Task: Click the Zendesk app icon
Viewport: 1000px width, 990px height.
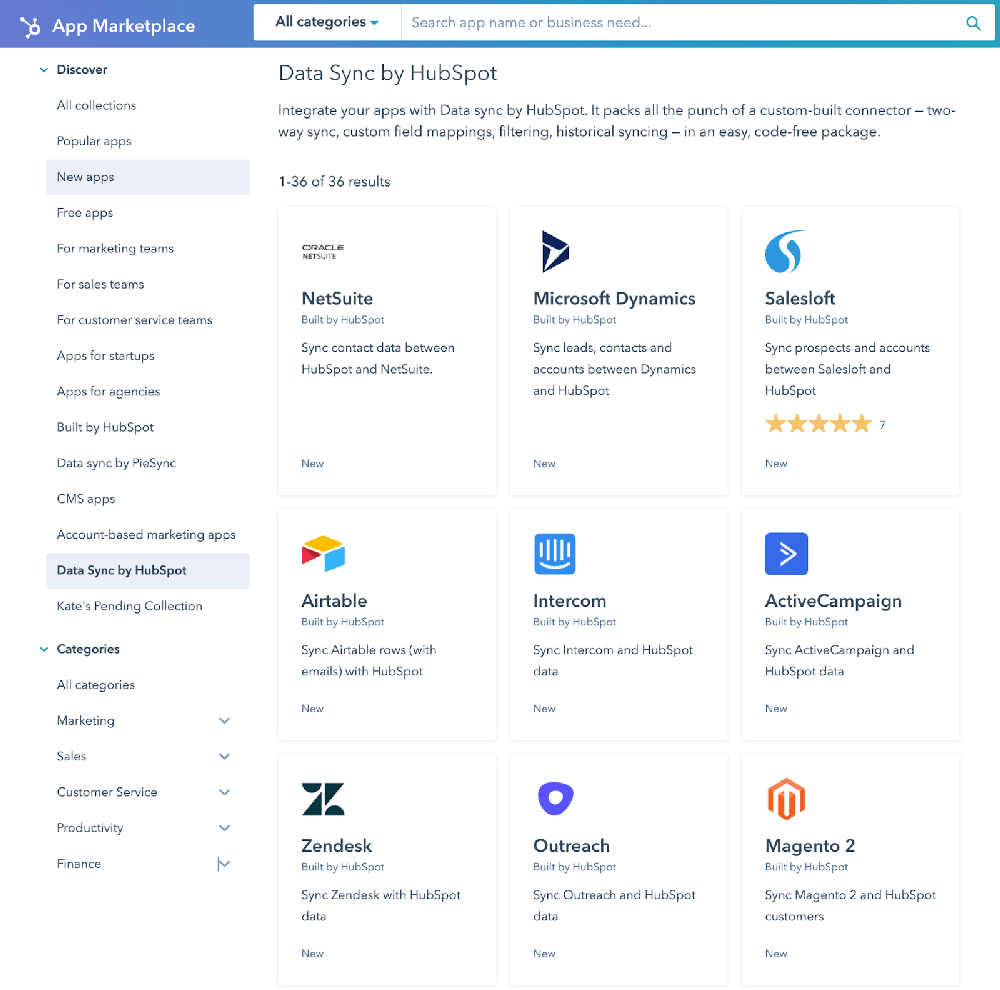Action: (322, 798)
